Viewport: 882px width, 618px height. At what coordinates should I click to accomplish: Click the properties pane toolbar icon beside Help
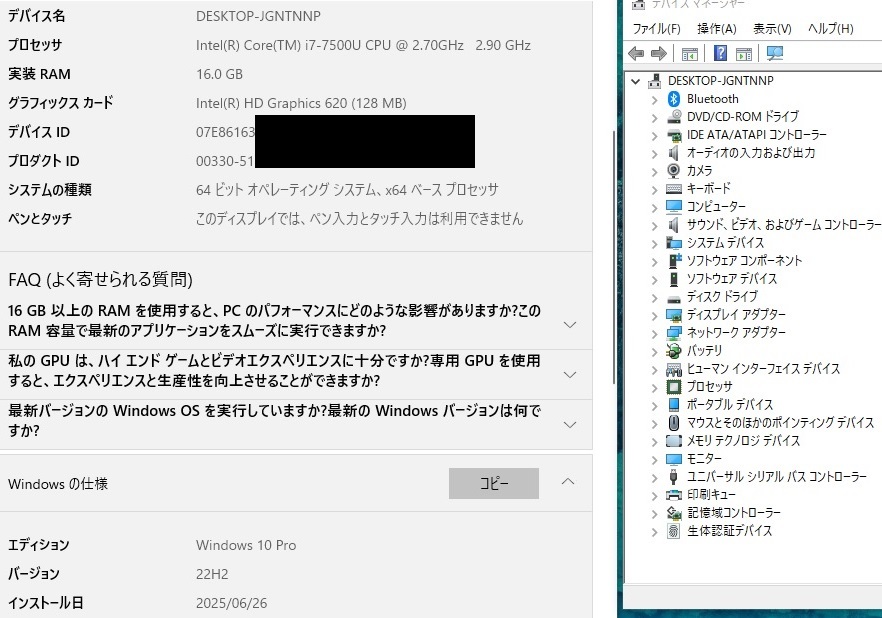click(744, 53)
